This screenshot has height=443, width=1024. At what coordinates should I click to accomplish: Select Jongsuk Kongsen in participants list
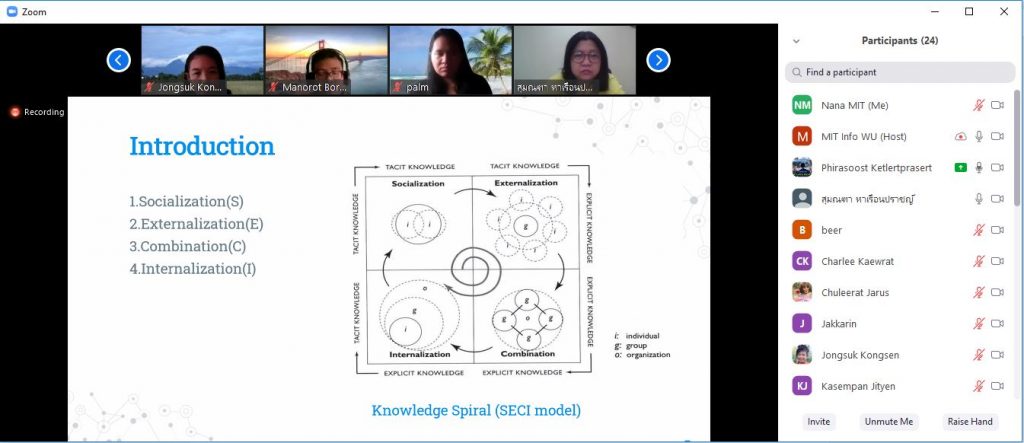pyautogui.click(x=855, y=355)
